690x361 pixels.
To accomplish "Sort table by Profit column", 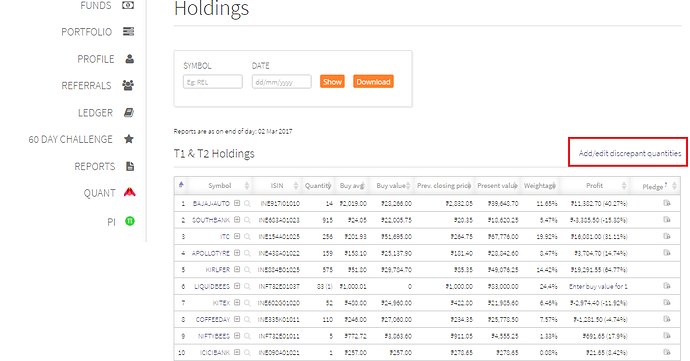I will click(x=595, y=186).
